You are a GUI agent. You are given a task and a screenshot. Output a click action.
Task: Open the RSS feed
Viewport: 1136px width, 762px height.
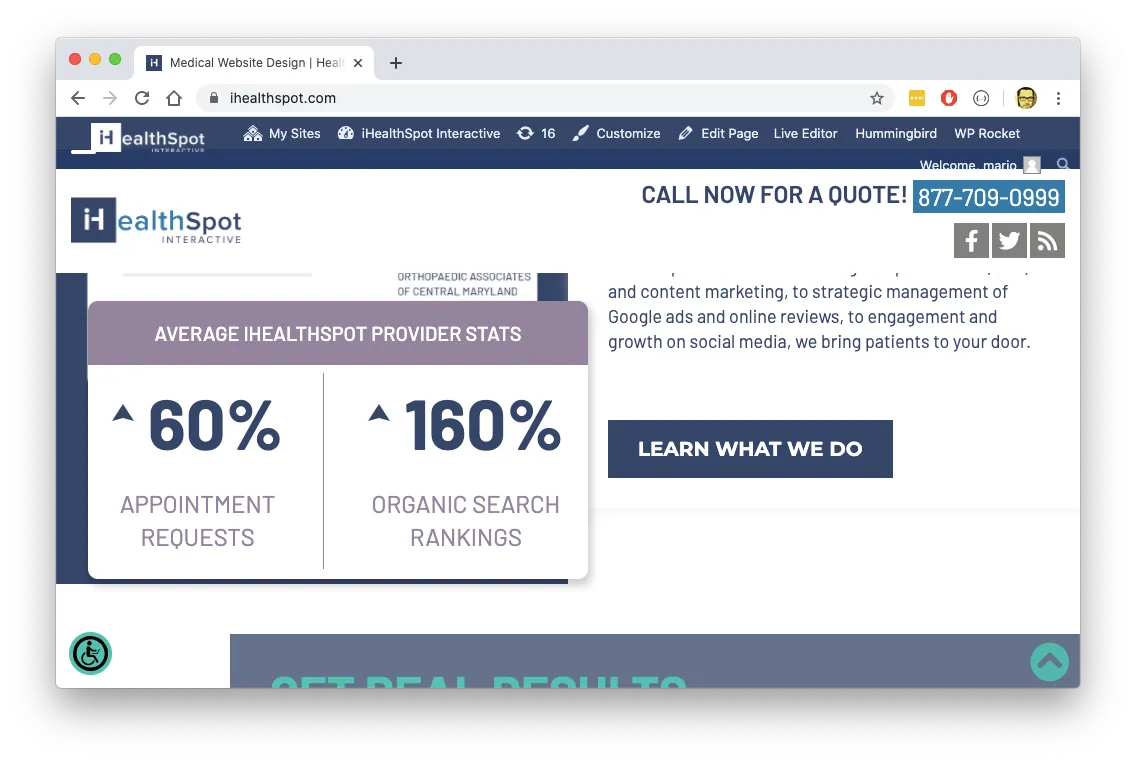(x=1047, y=240)
